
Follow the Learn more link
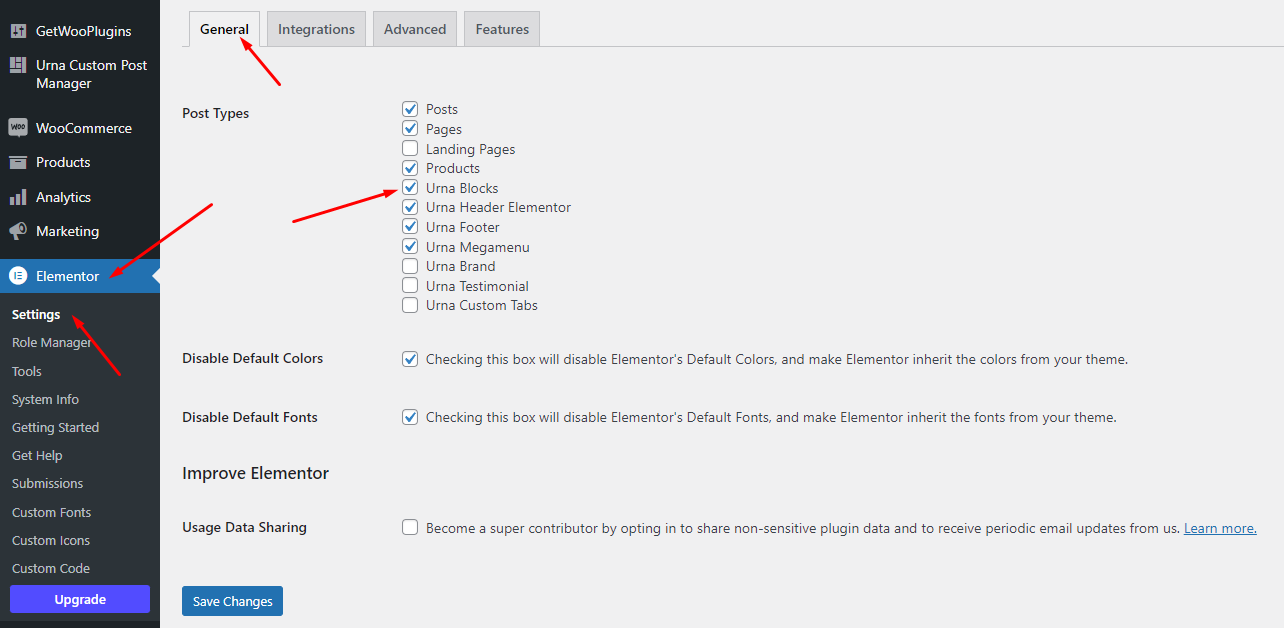1220,528
